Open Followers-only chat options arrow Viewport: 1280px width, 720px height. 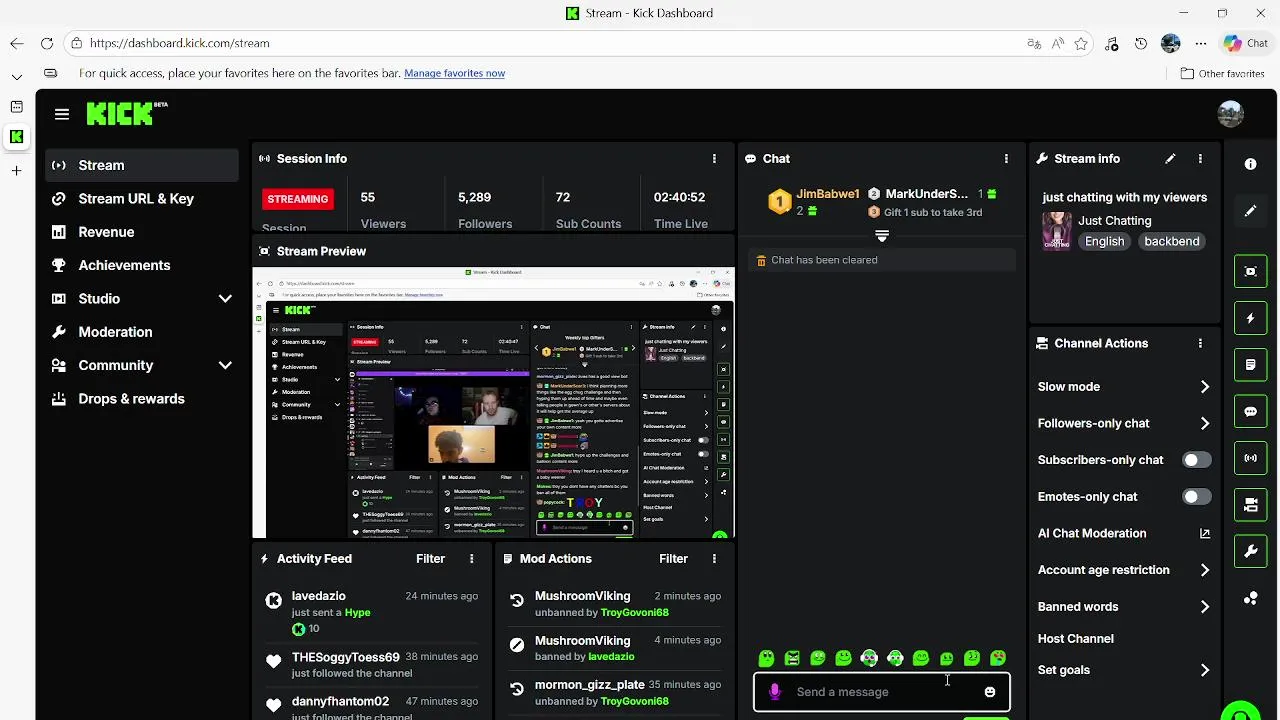pyautogui.click(x=1205, y=424)
